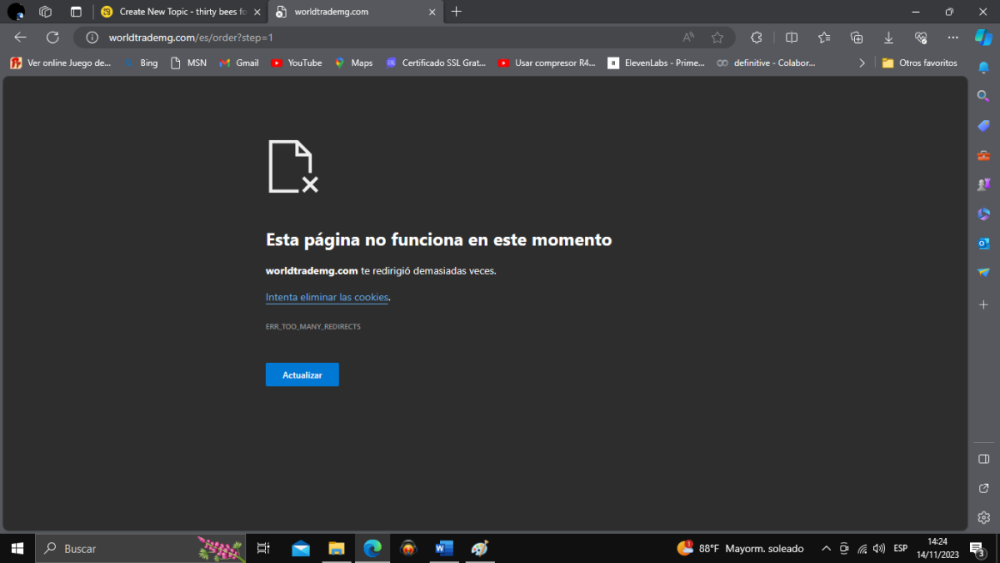Open Word from the taskbar

pyautogui.click(x=444, y=548)
